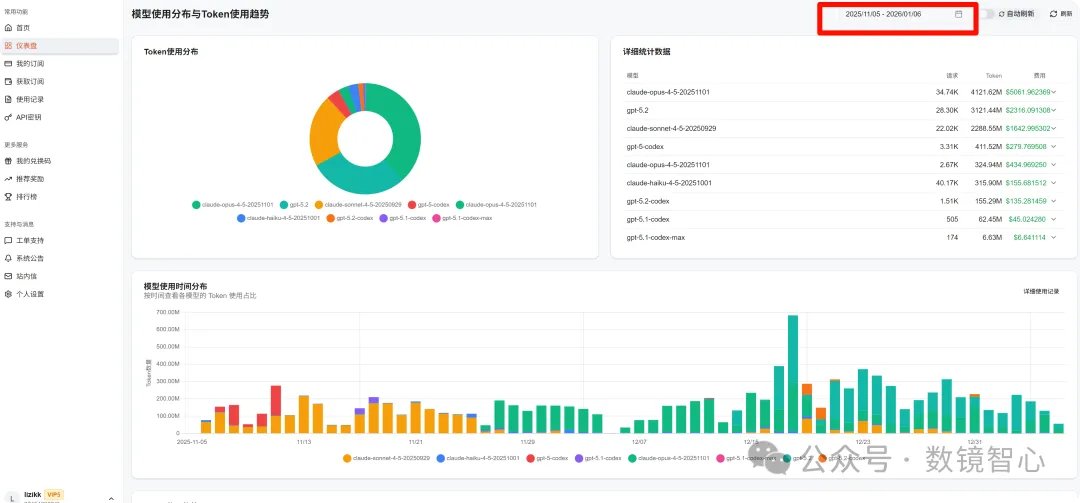Open 获取订阅 wallet icon entry
This screenshot has height=503, width=1080.
8,81
